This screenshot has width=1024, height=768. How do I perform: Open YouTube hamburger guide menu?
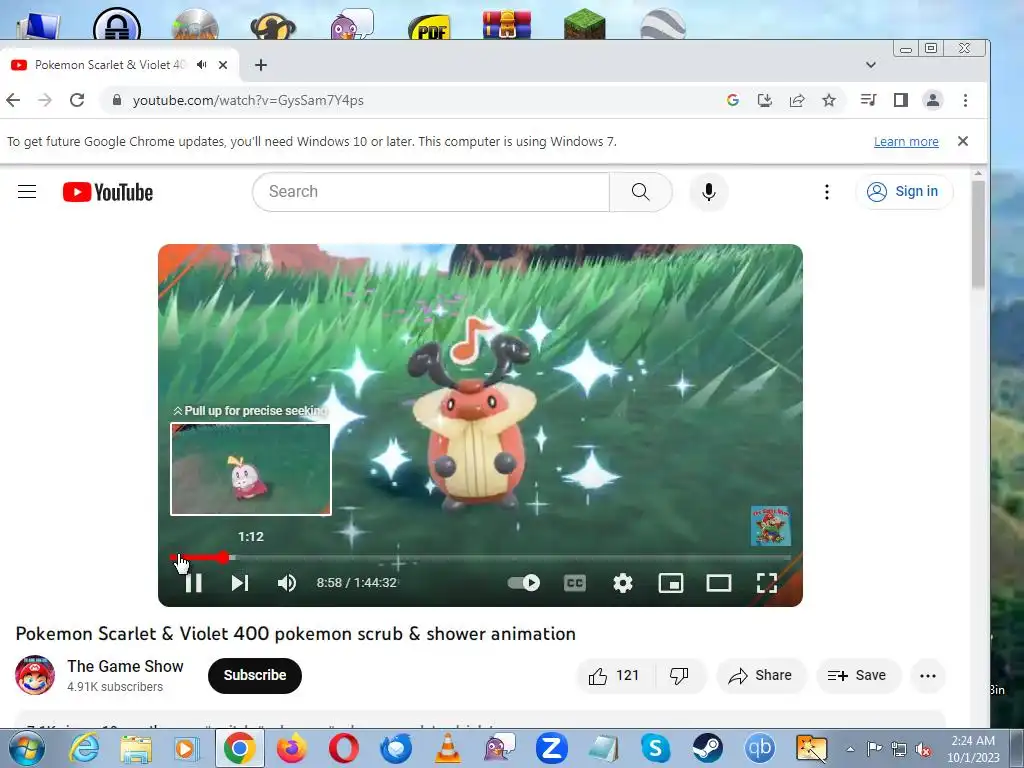[x=27, y=191]
